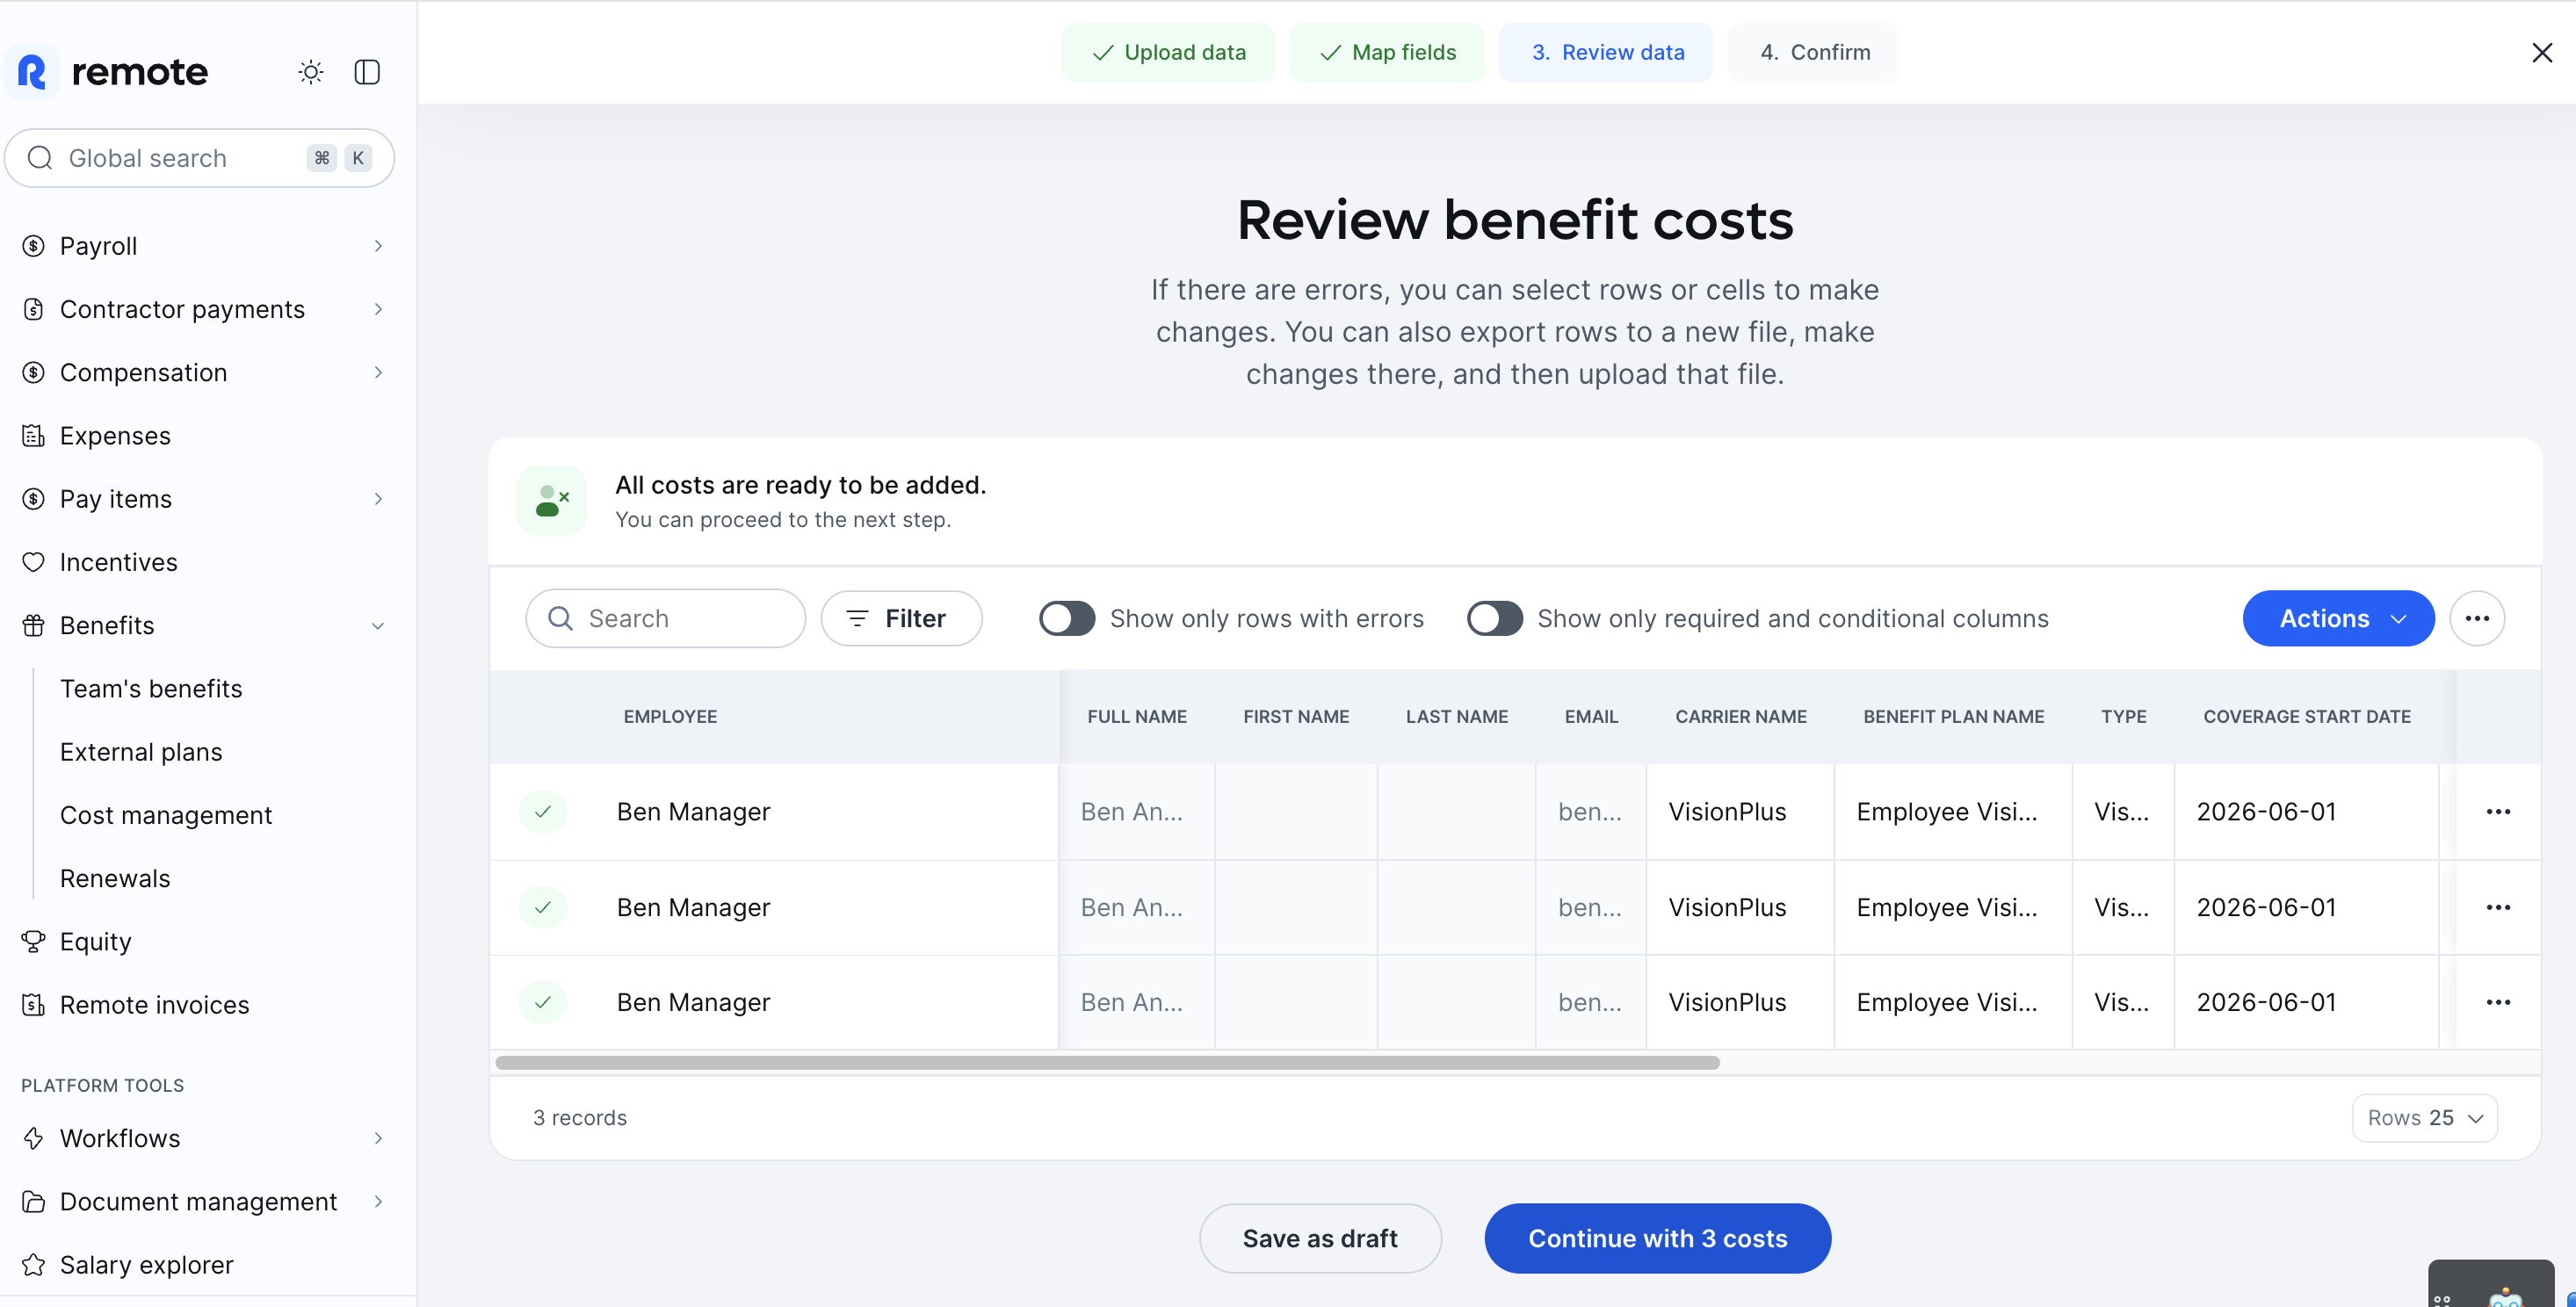The image size is (2576, 1307).
Task: Select the Review data step
Action: point(1606,52)
